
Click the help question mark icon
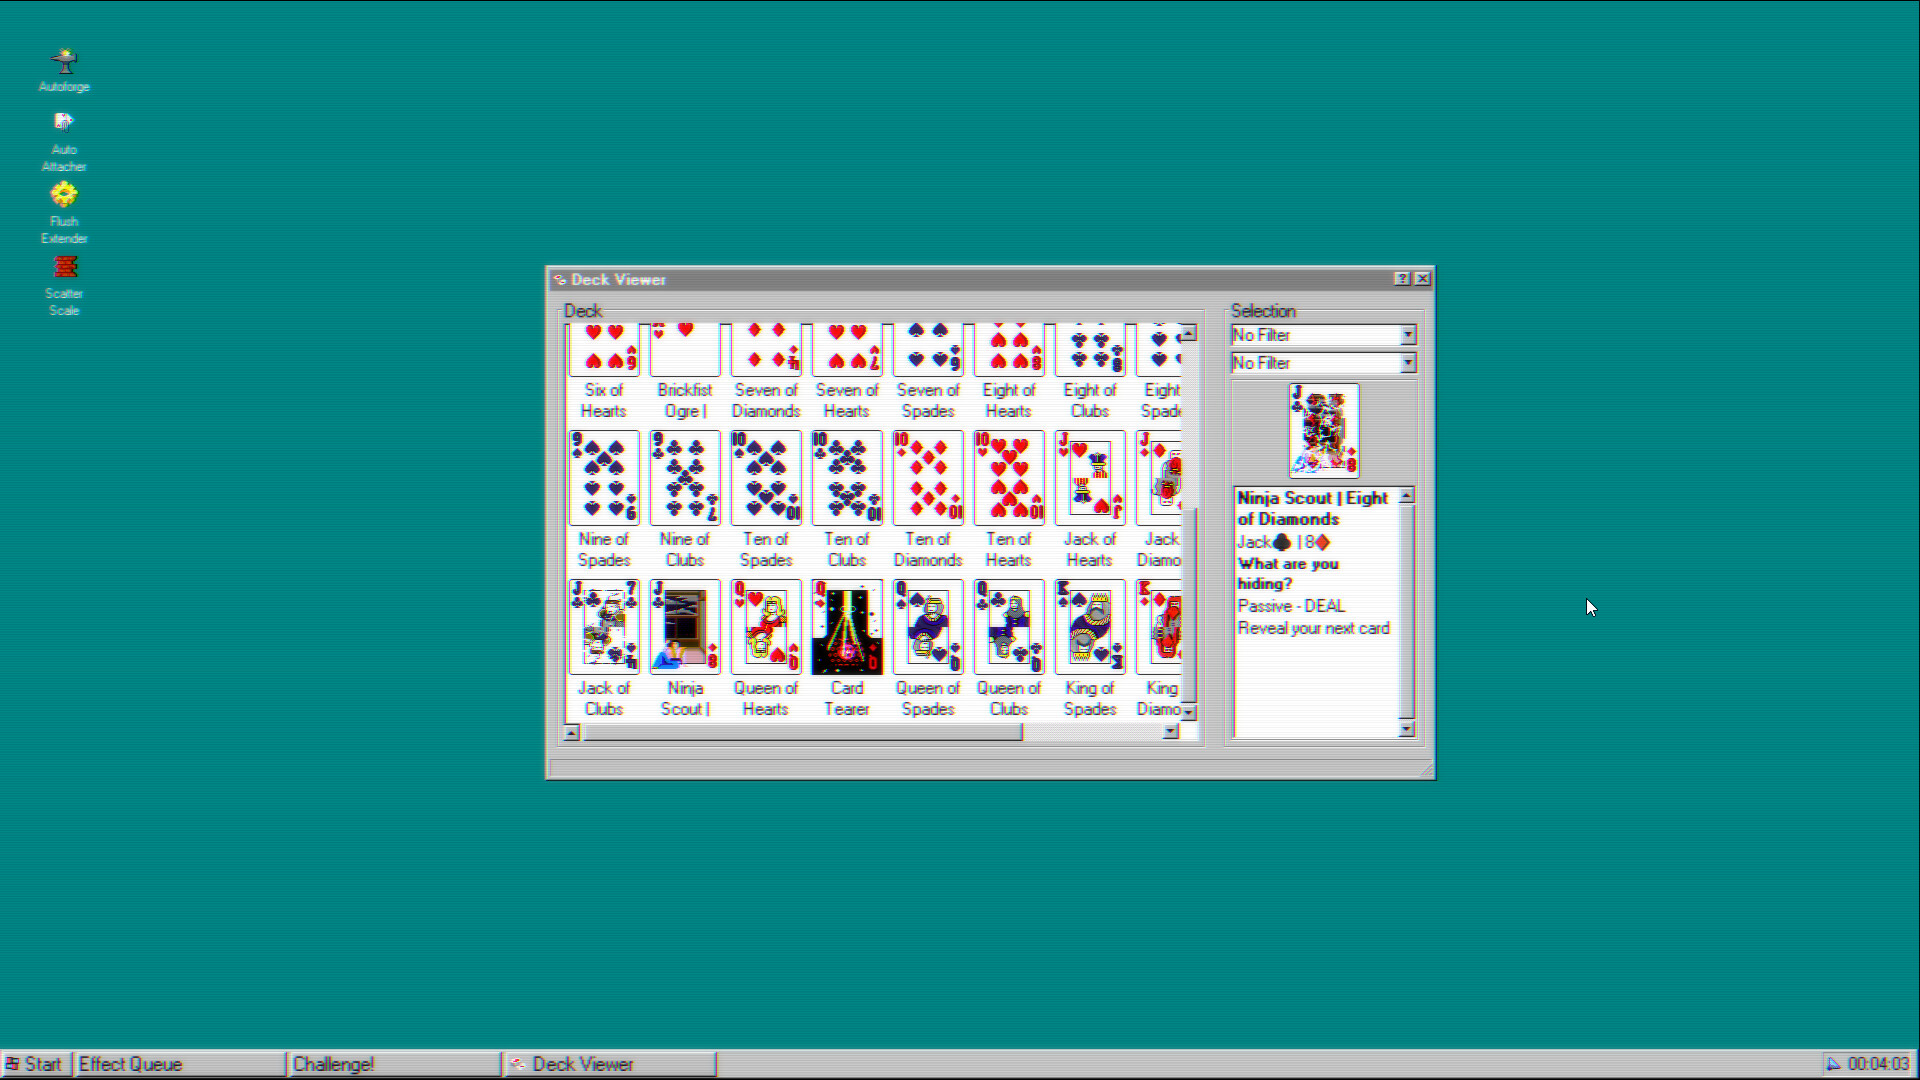pyautogui.click(x=1403, y=280)
